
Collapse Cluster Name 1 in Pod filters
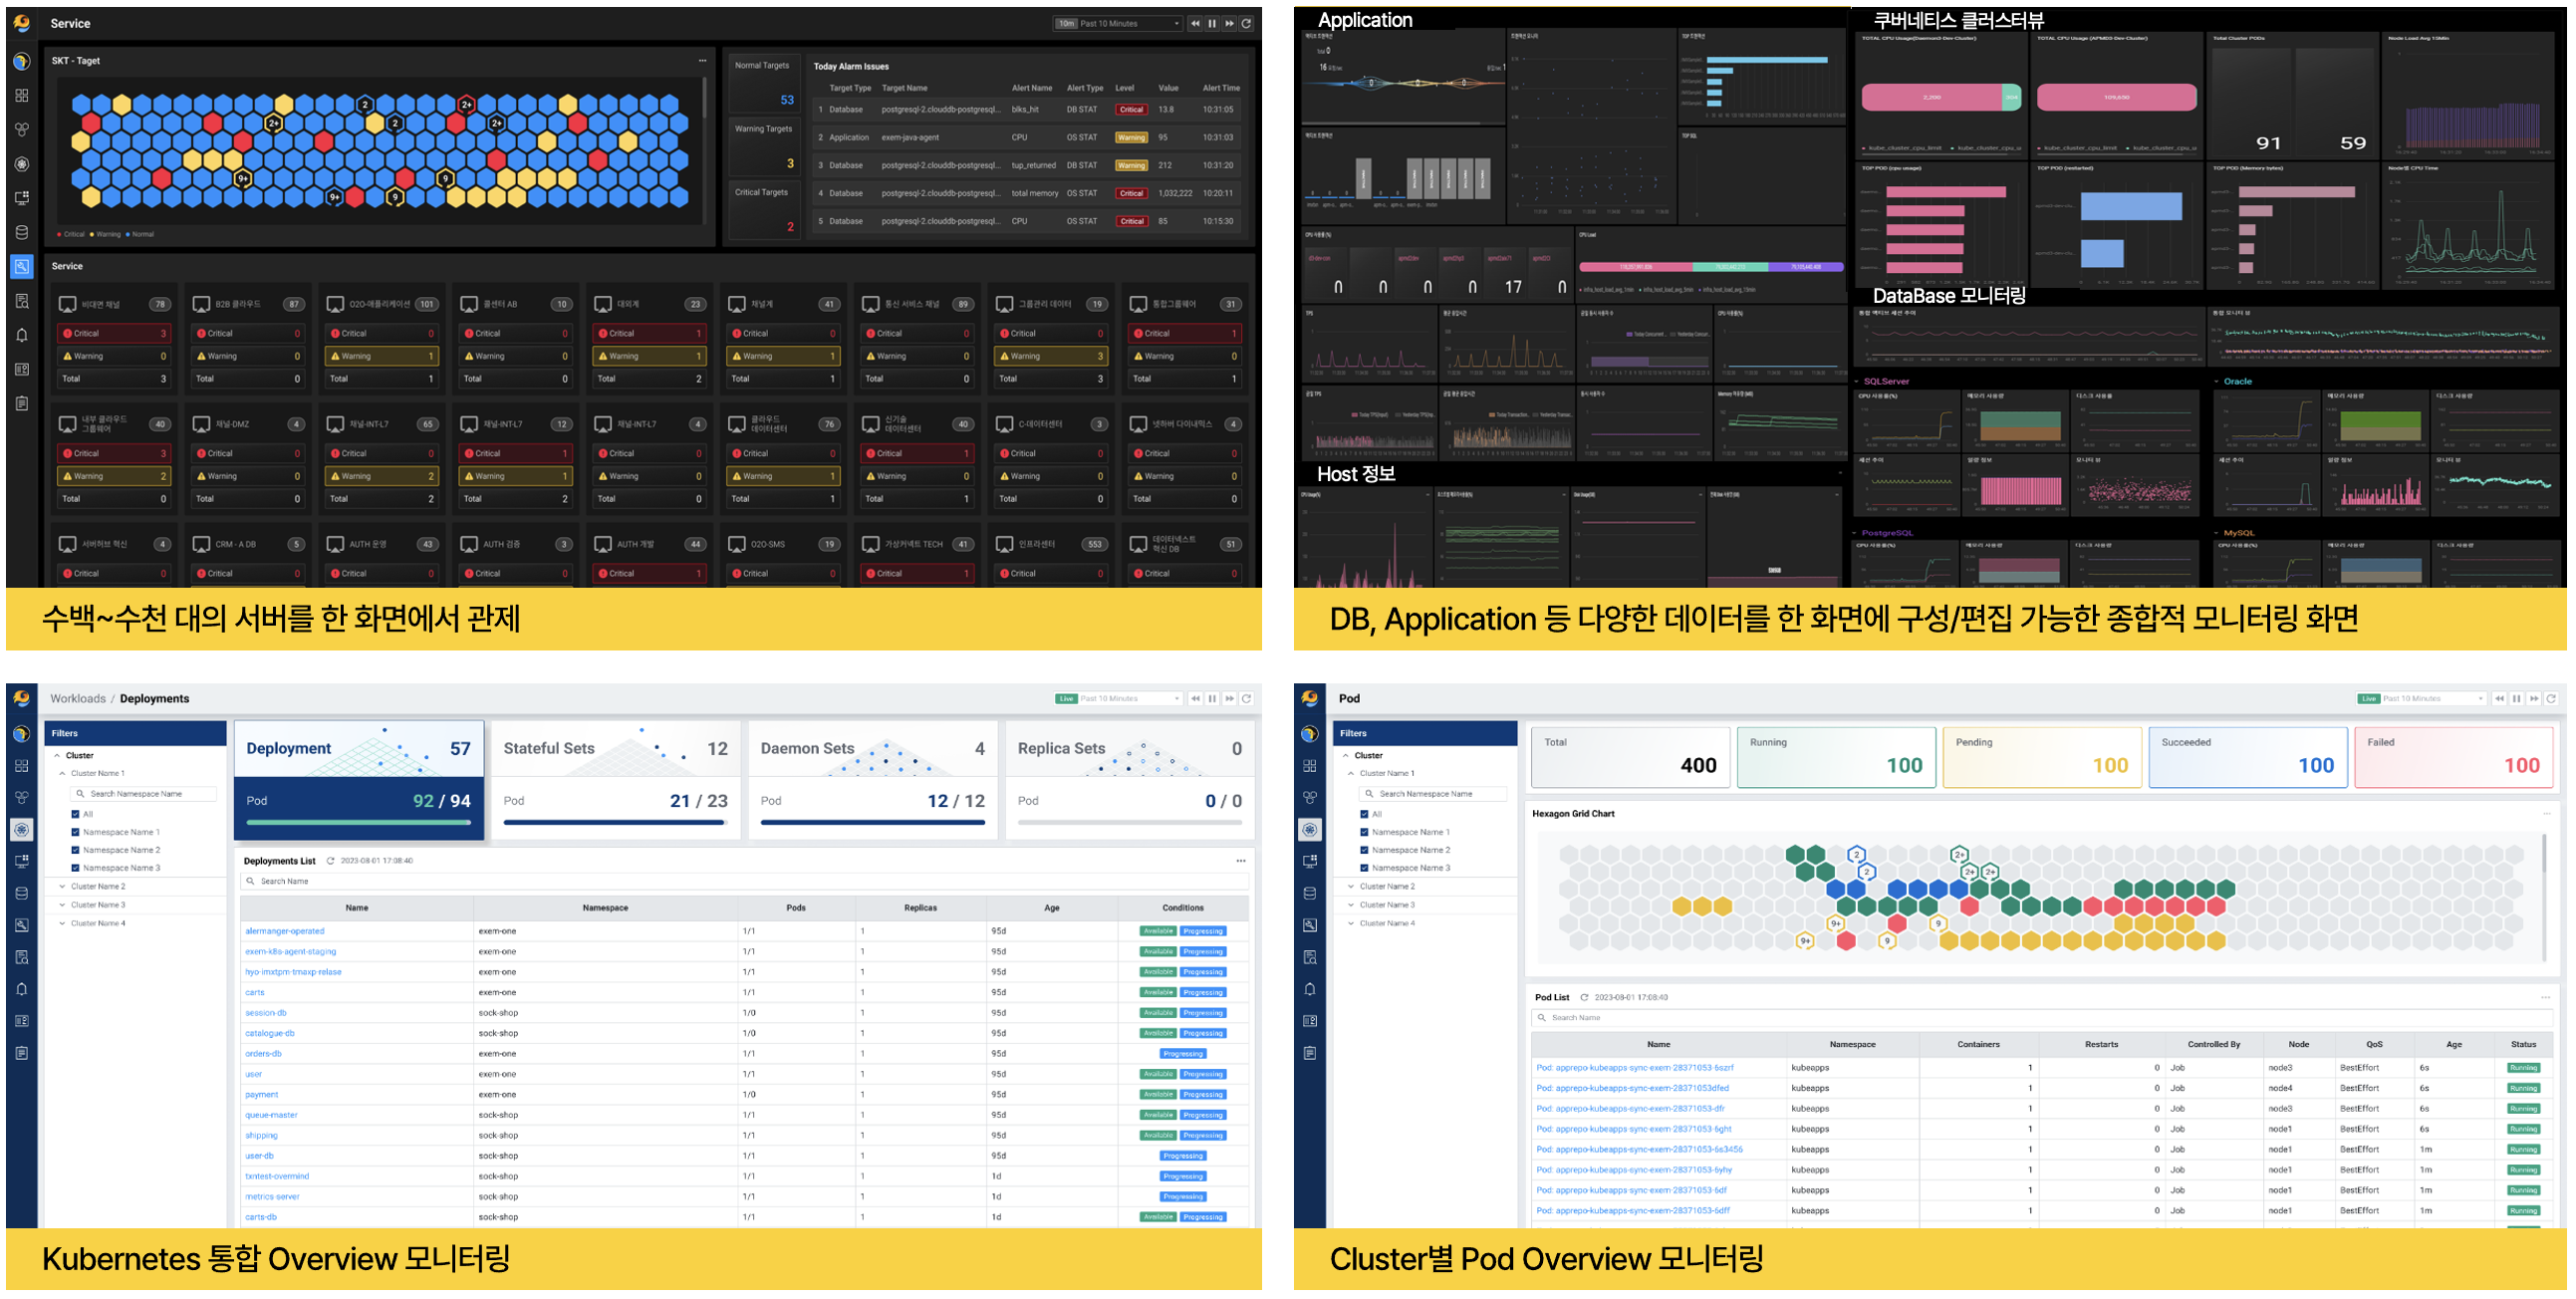1351,773
